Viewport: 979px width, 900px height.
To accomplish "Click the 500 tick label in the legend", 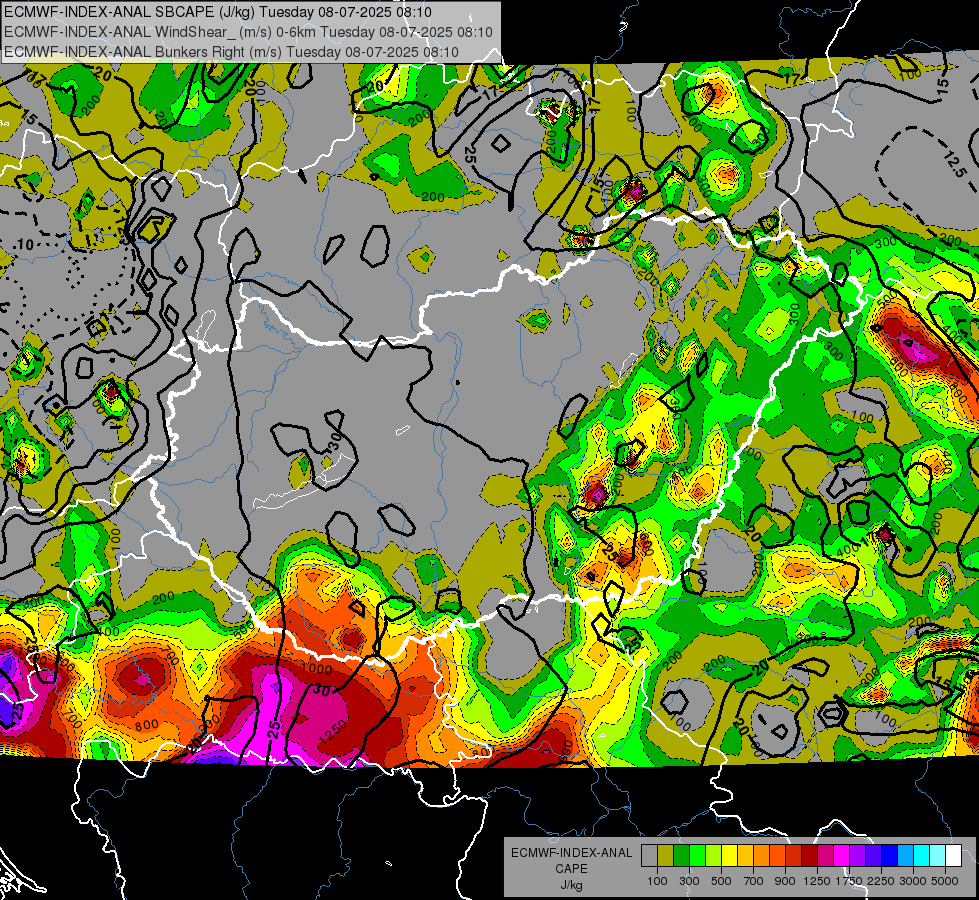I will 721,881.
